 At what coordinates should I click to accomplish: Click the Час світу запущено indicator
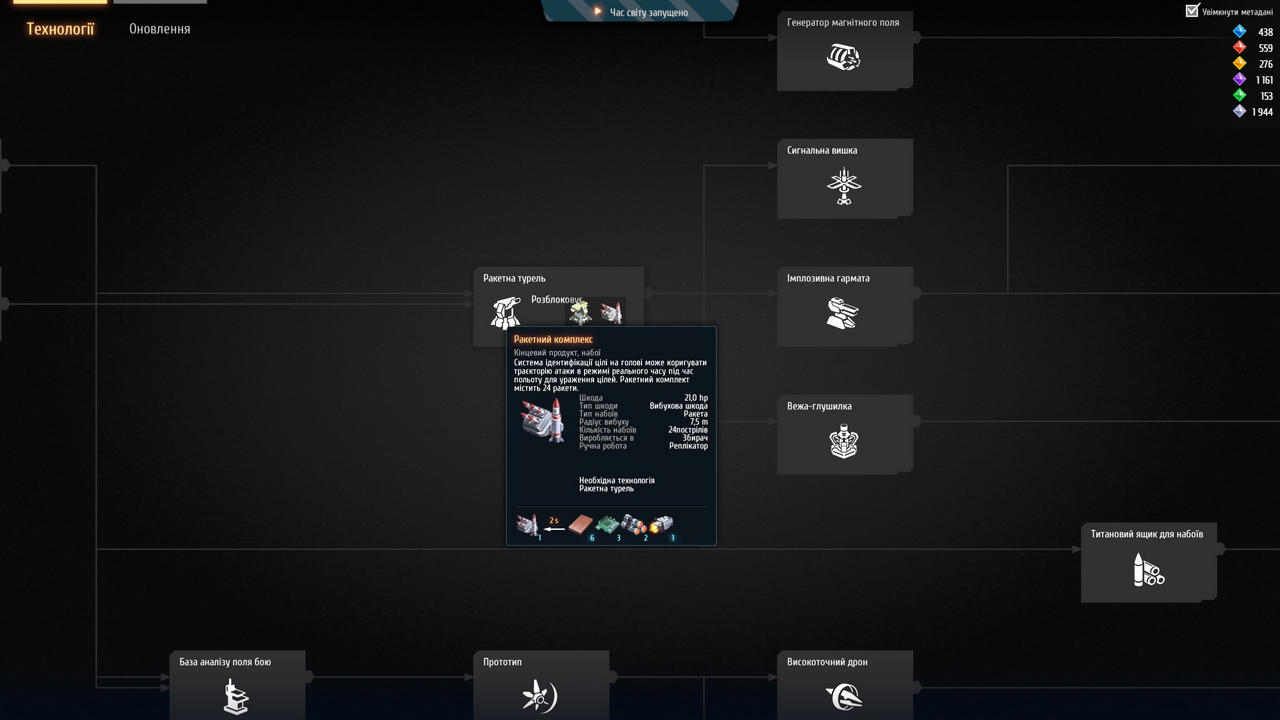pos(640,12)
